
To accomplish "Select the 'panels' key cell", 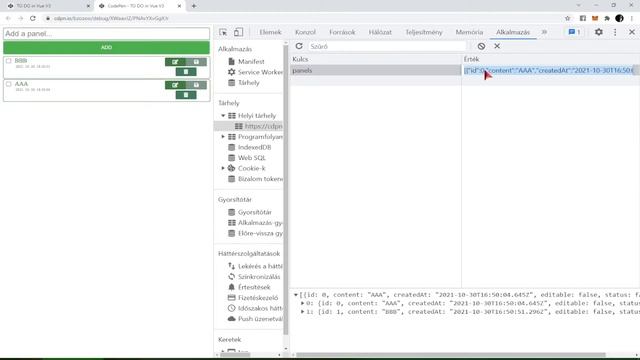I will point(376,71).
